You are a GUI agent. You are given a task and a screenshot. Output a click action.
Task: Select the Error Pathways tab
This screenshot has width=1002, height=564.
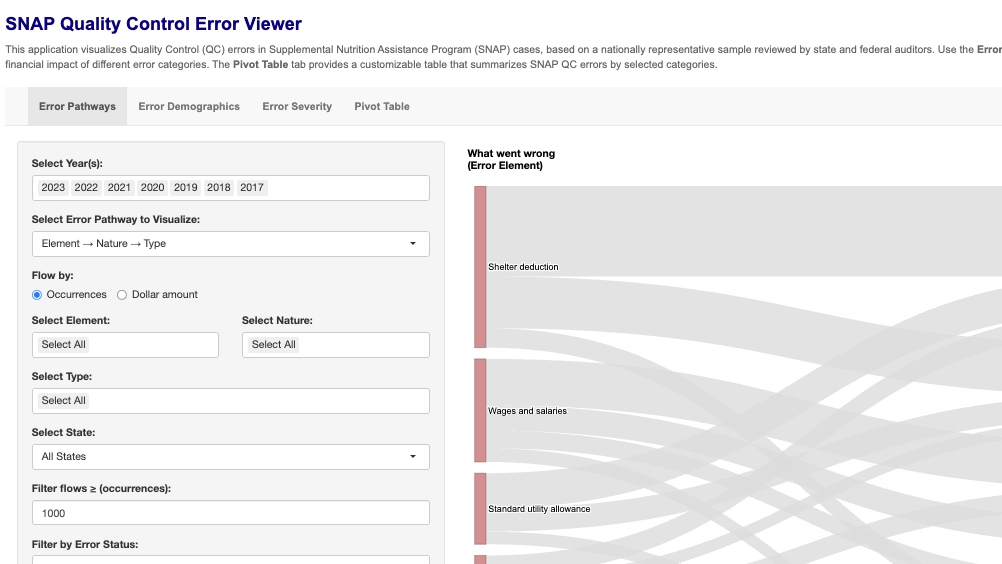pos(77,106)
